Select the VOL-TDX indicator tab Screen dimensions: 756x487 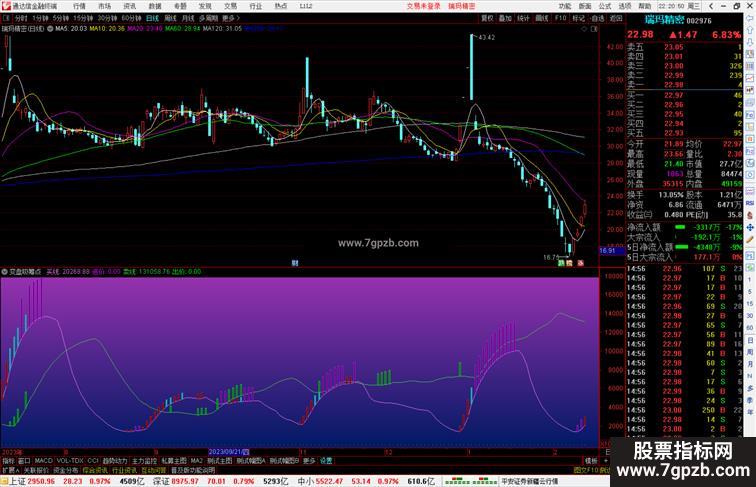[x=70, y=461]
